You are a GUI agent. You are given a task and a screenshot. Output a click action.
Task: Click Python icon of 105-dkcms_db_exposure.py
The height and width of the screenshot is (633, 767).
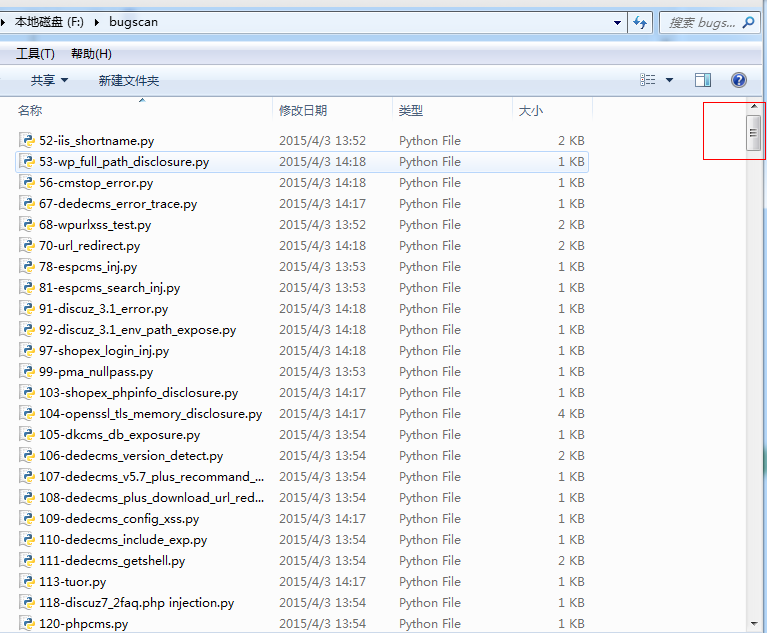pyautogui.click(x=27, y=435)
